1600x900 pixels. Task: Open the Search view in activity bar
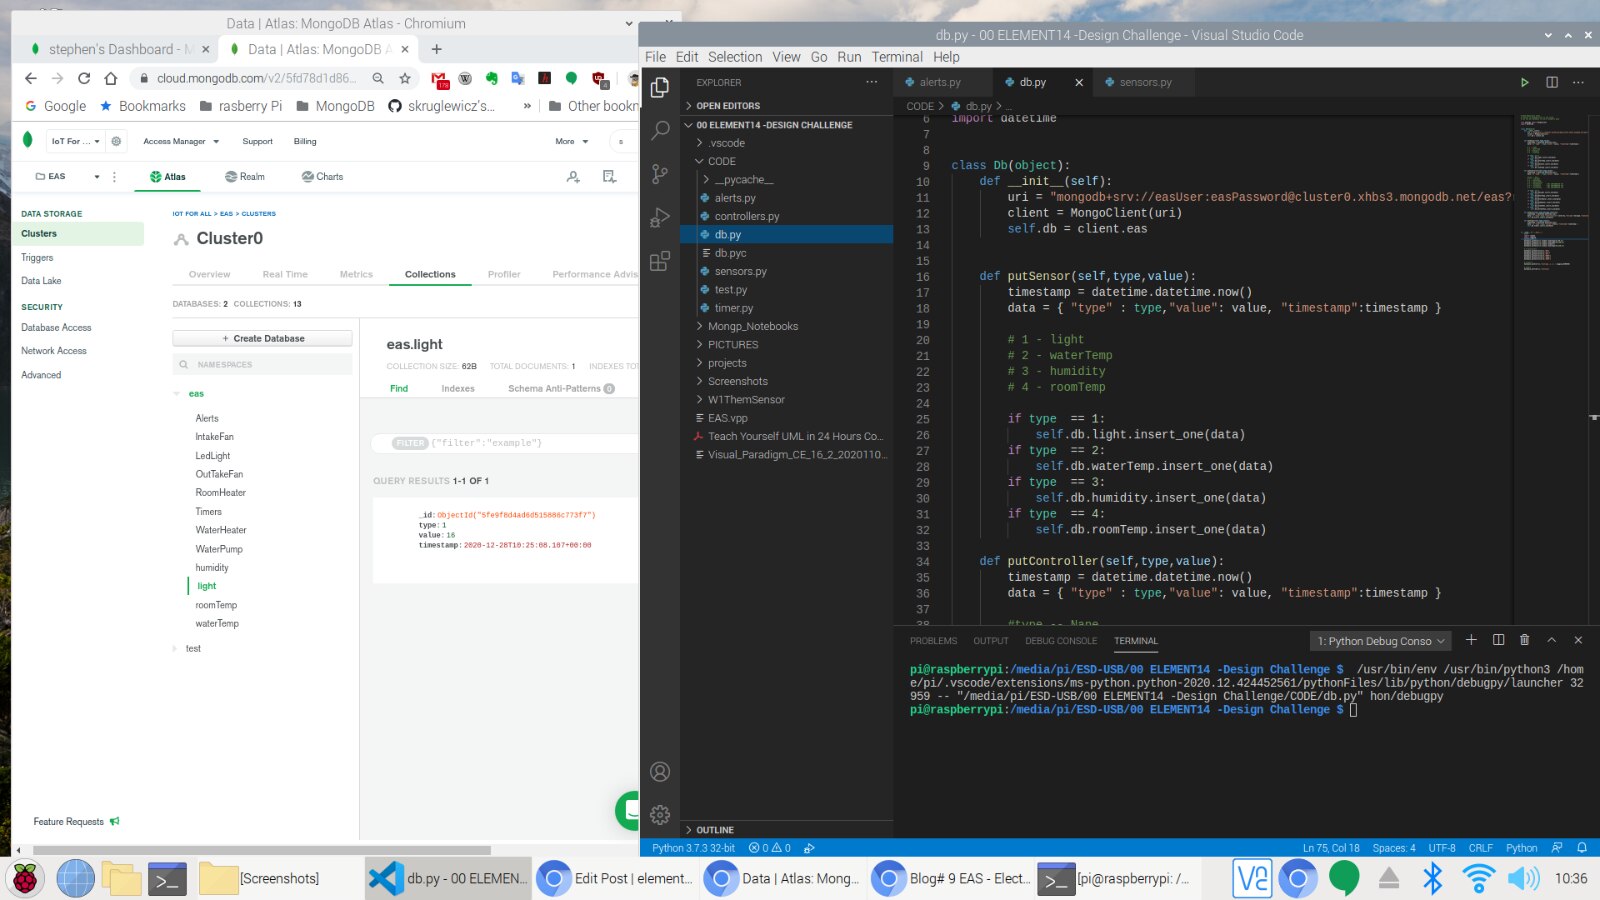(x=660, y=130)
